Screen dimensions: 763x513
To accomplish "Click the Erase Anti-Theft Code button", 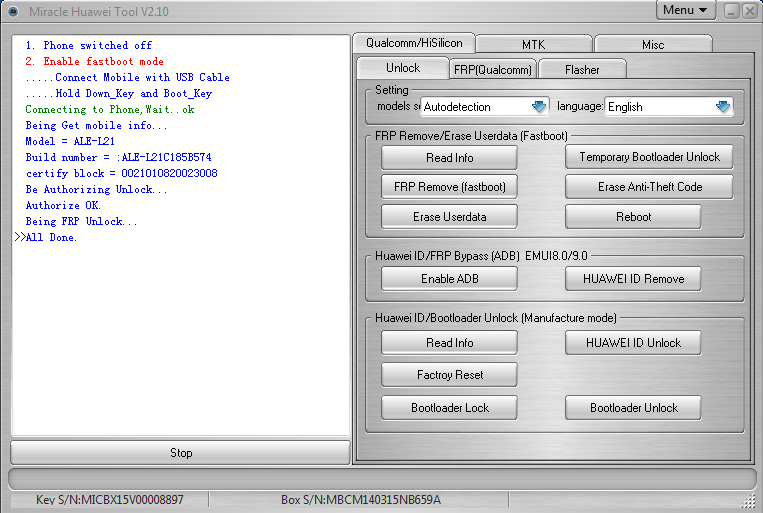I will (x=649, y=187).
